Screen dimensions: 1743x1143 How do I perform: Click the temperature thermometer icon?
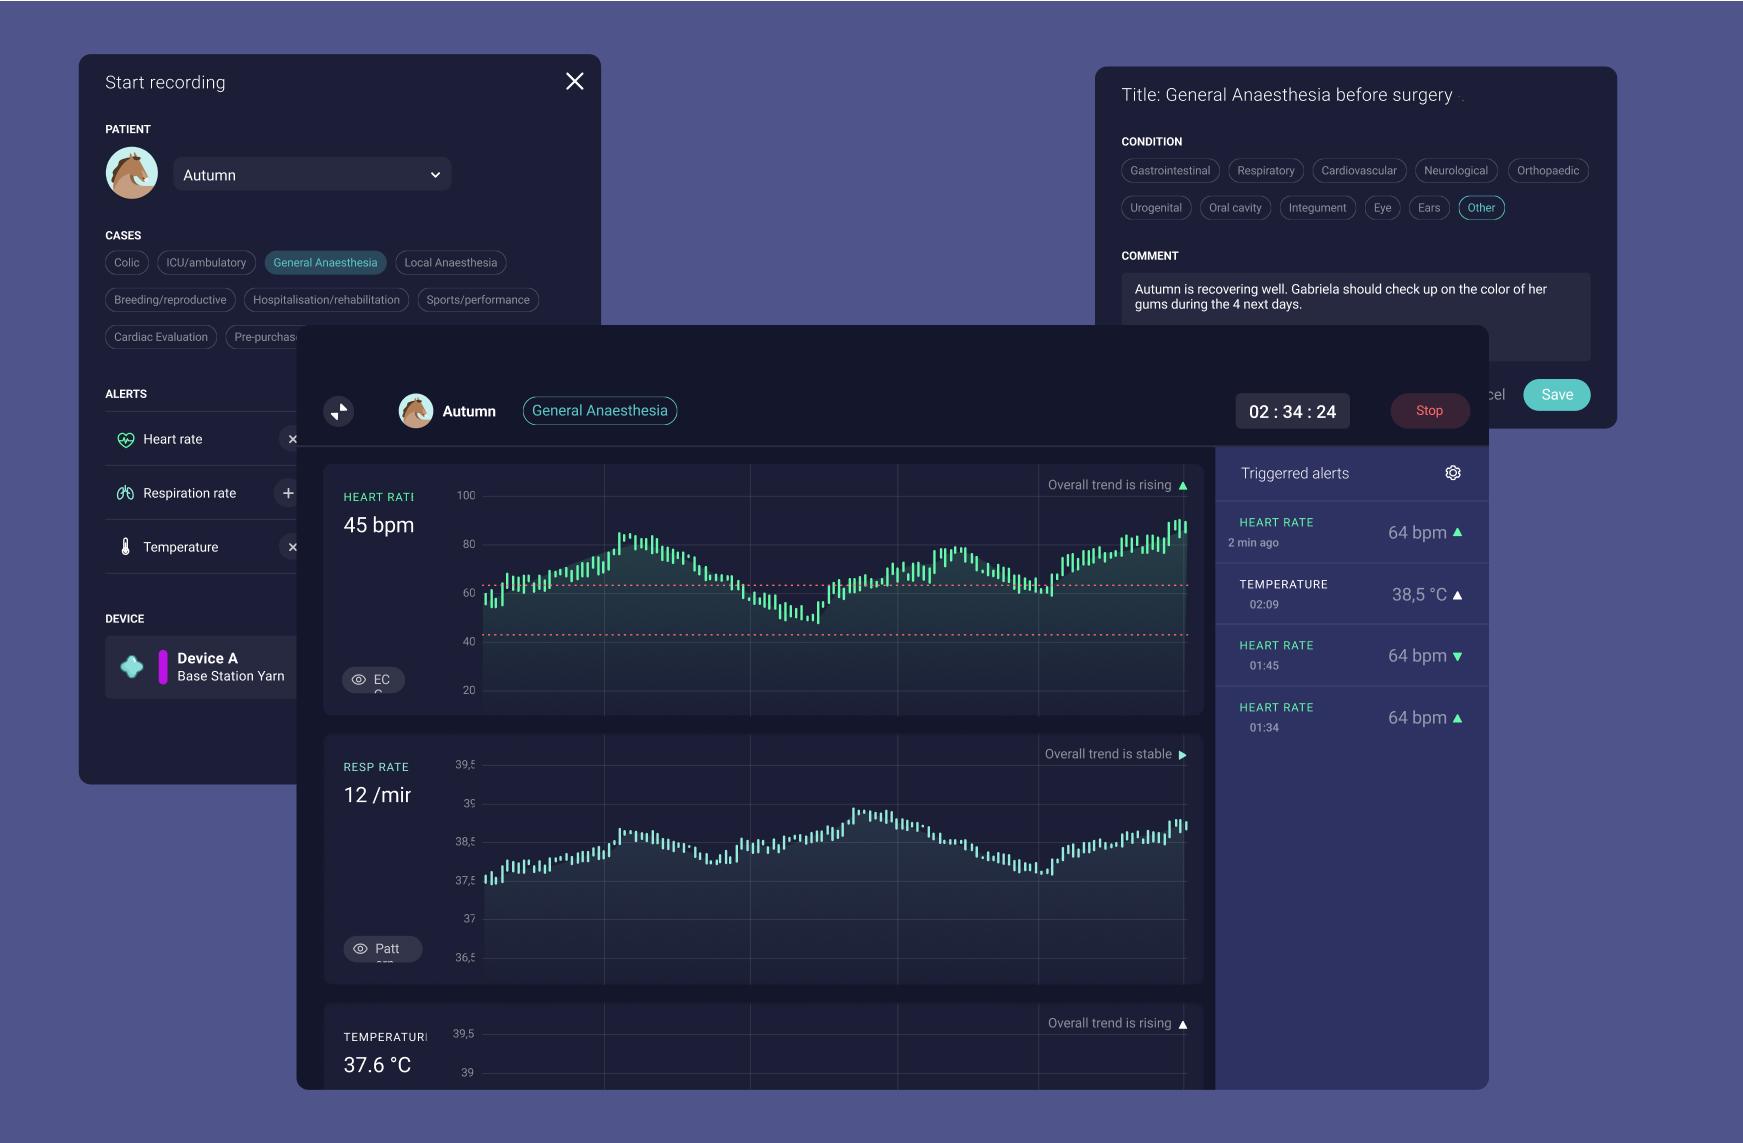[125, 547]
